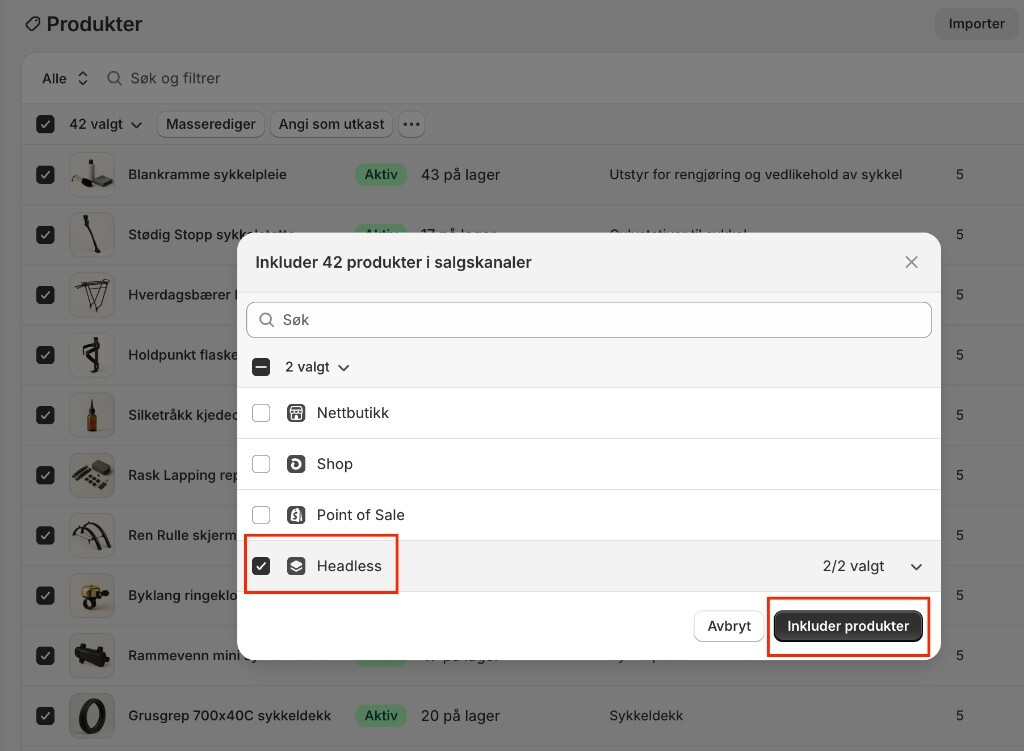Click Aktiv badge on Grusgrep row
Image resolution: width=1024 pixels, height=751 pixels.
coord(381,715)
